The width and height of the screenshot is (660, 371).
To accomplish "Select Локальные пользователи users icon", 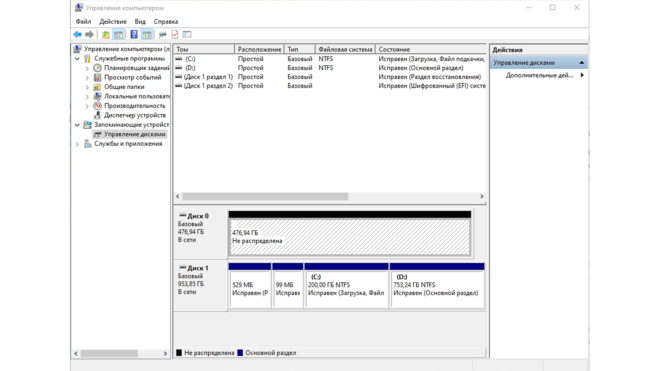I will (97, 96).
